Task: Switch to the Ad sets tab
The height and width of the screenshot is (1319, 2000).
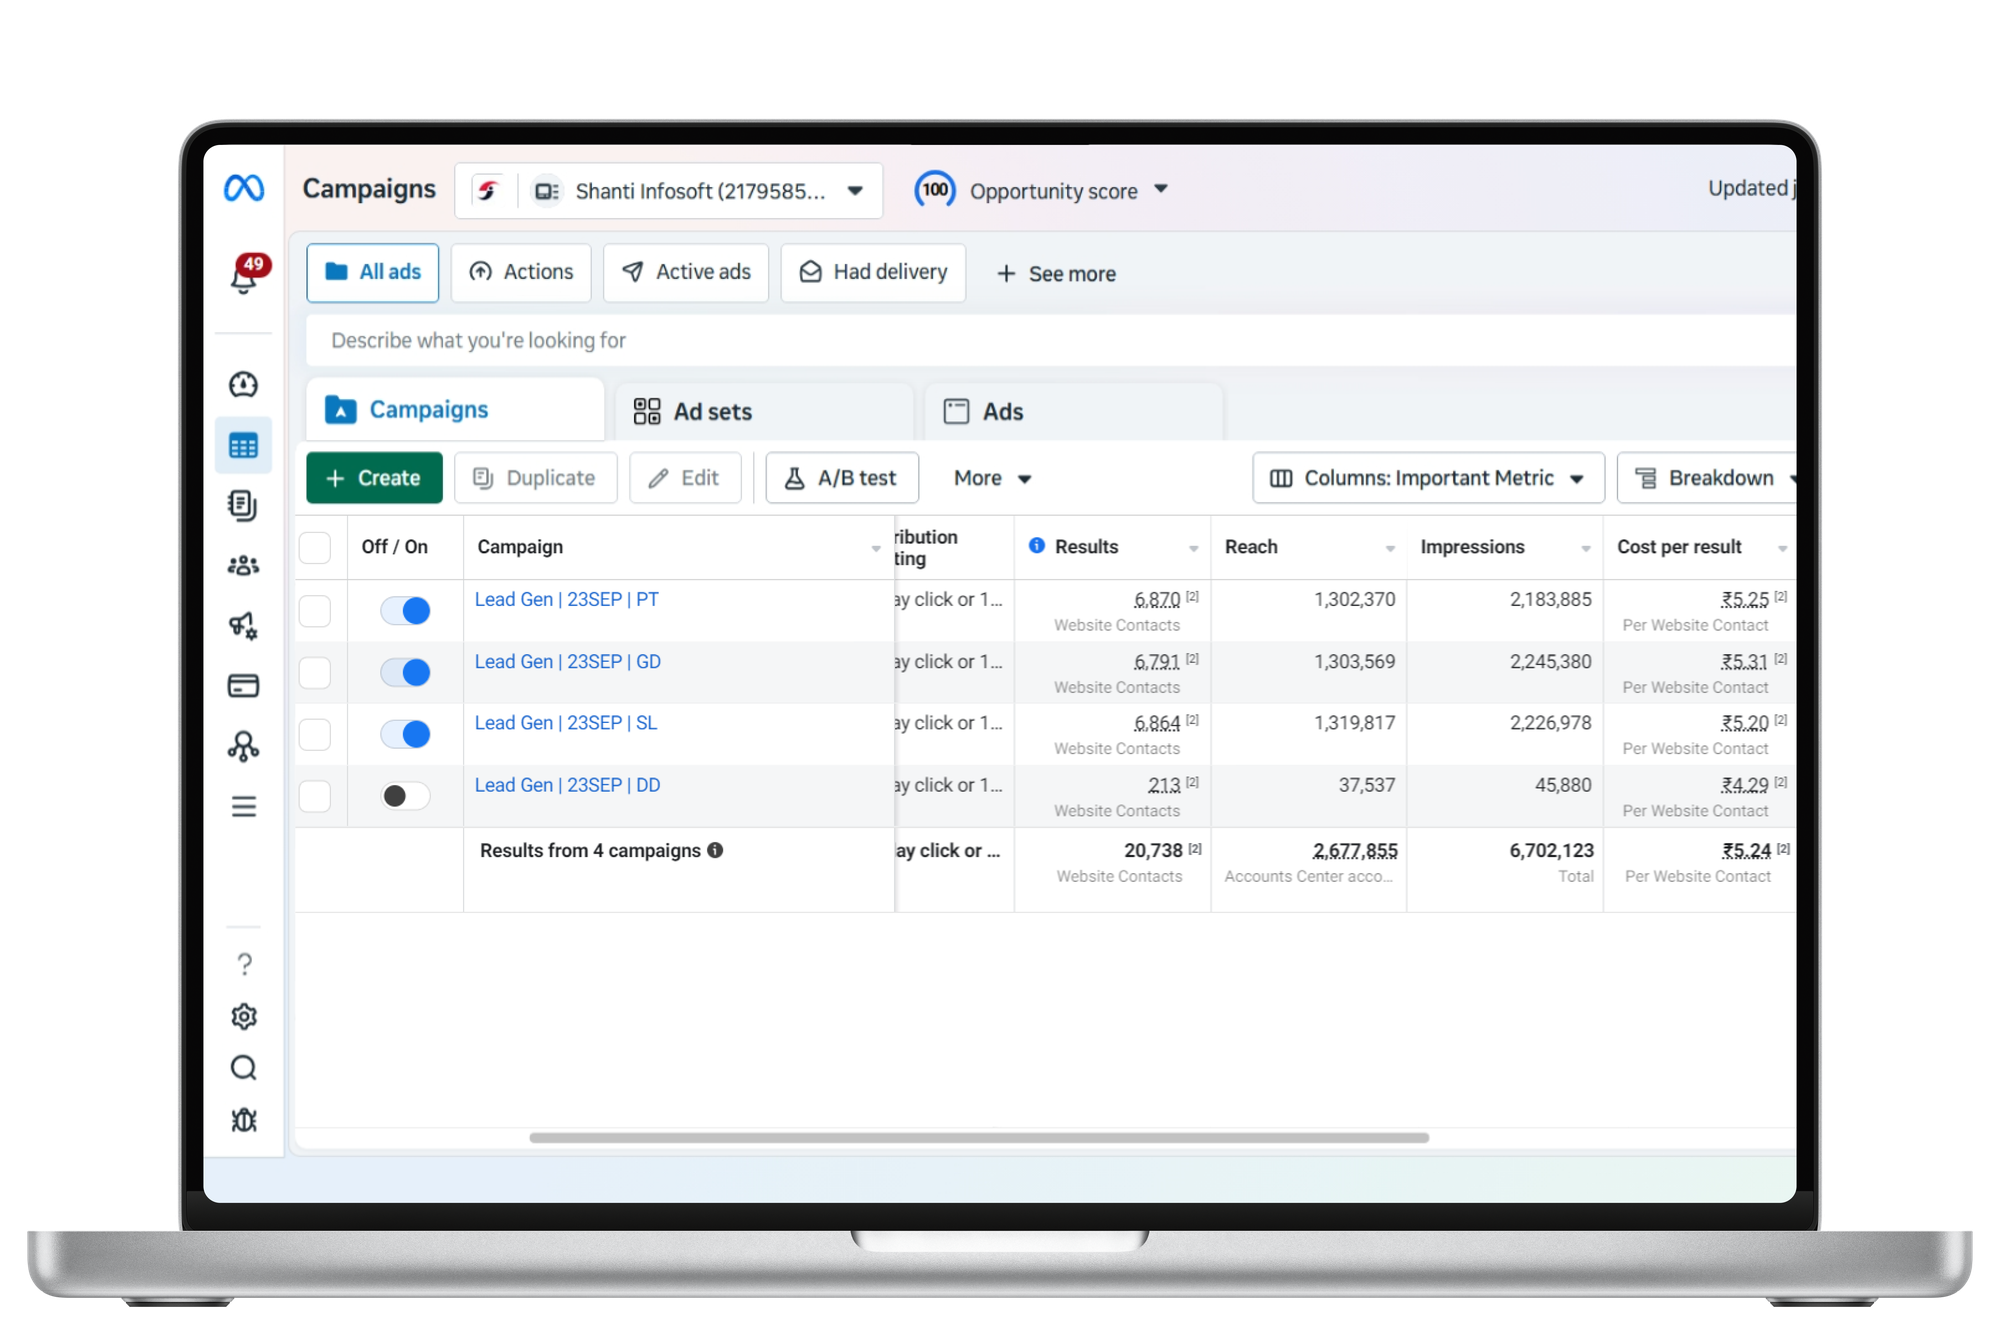Action: [764, 411]
